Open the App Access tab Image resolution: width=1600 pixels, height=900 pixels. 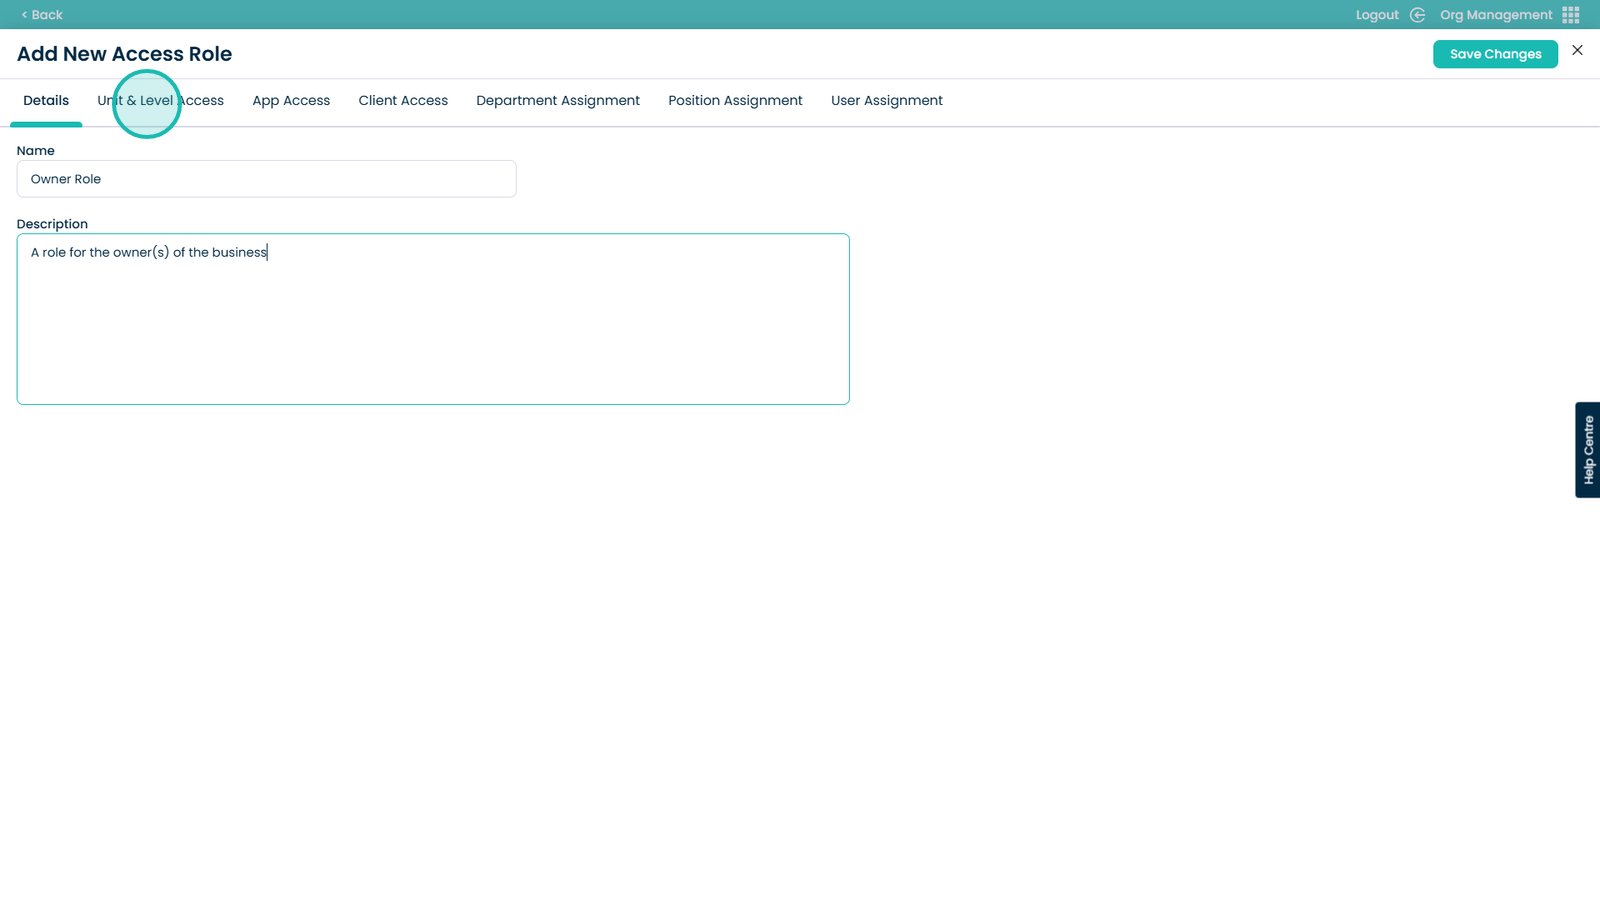tap(291, 101)
